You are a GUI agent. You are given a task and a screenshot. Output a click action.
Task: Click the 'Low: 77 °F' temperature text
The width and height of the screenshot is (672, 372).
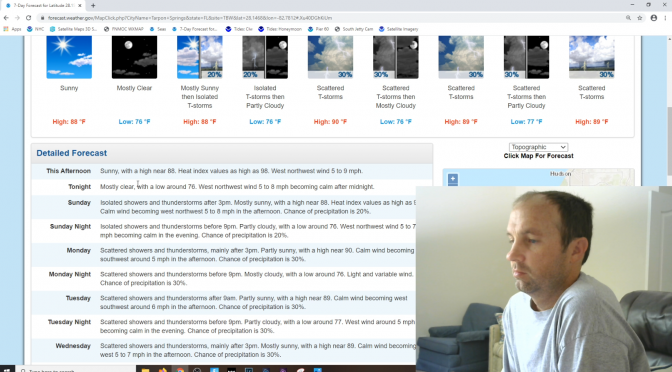pyautogui.click(x=526, y=122)
